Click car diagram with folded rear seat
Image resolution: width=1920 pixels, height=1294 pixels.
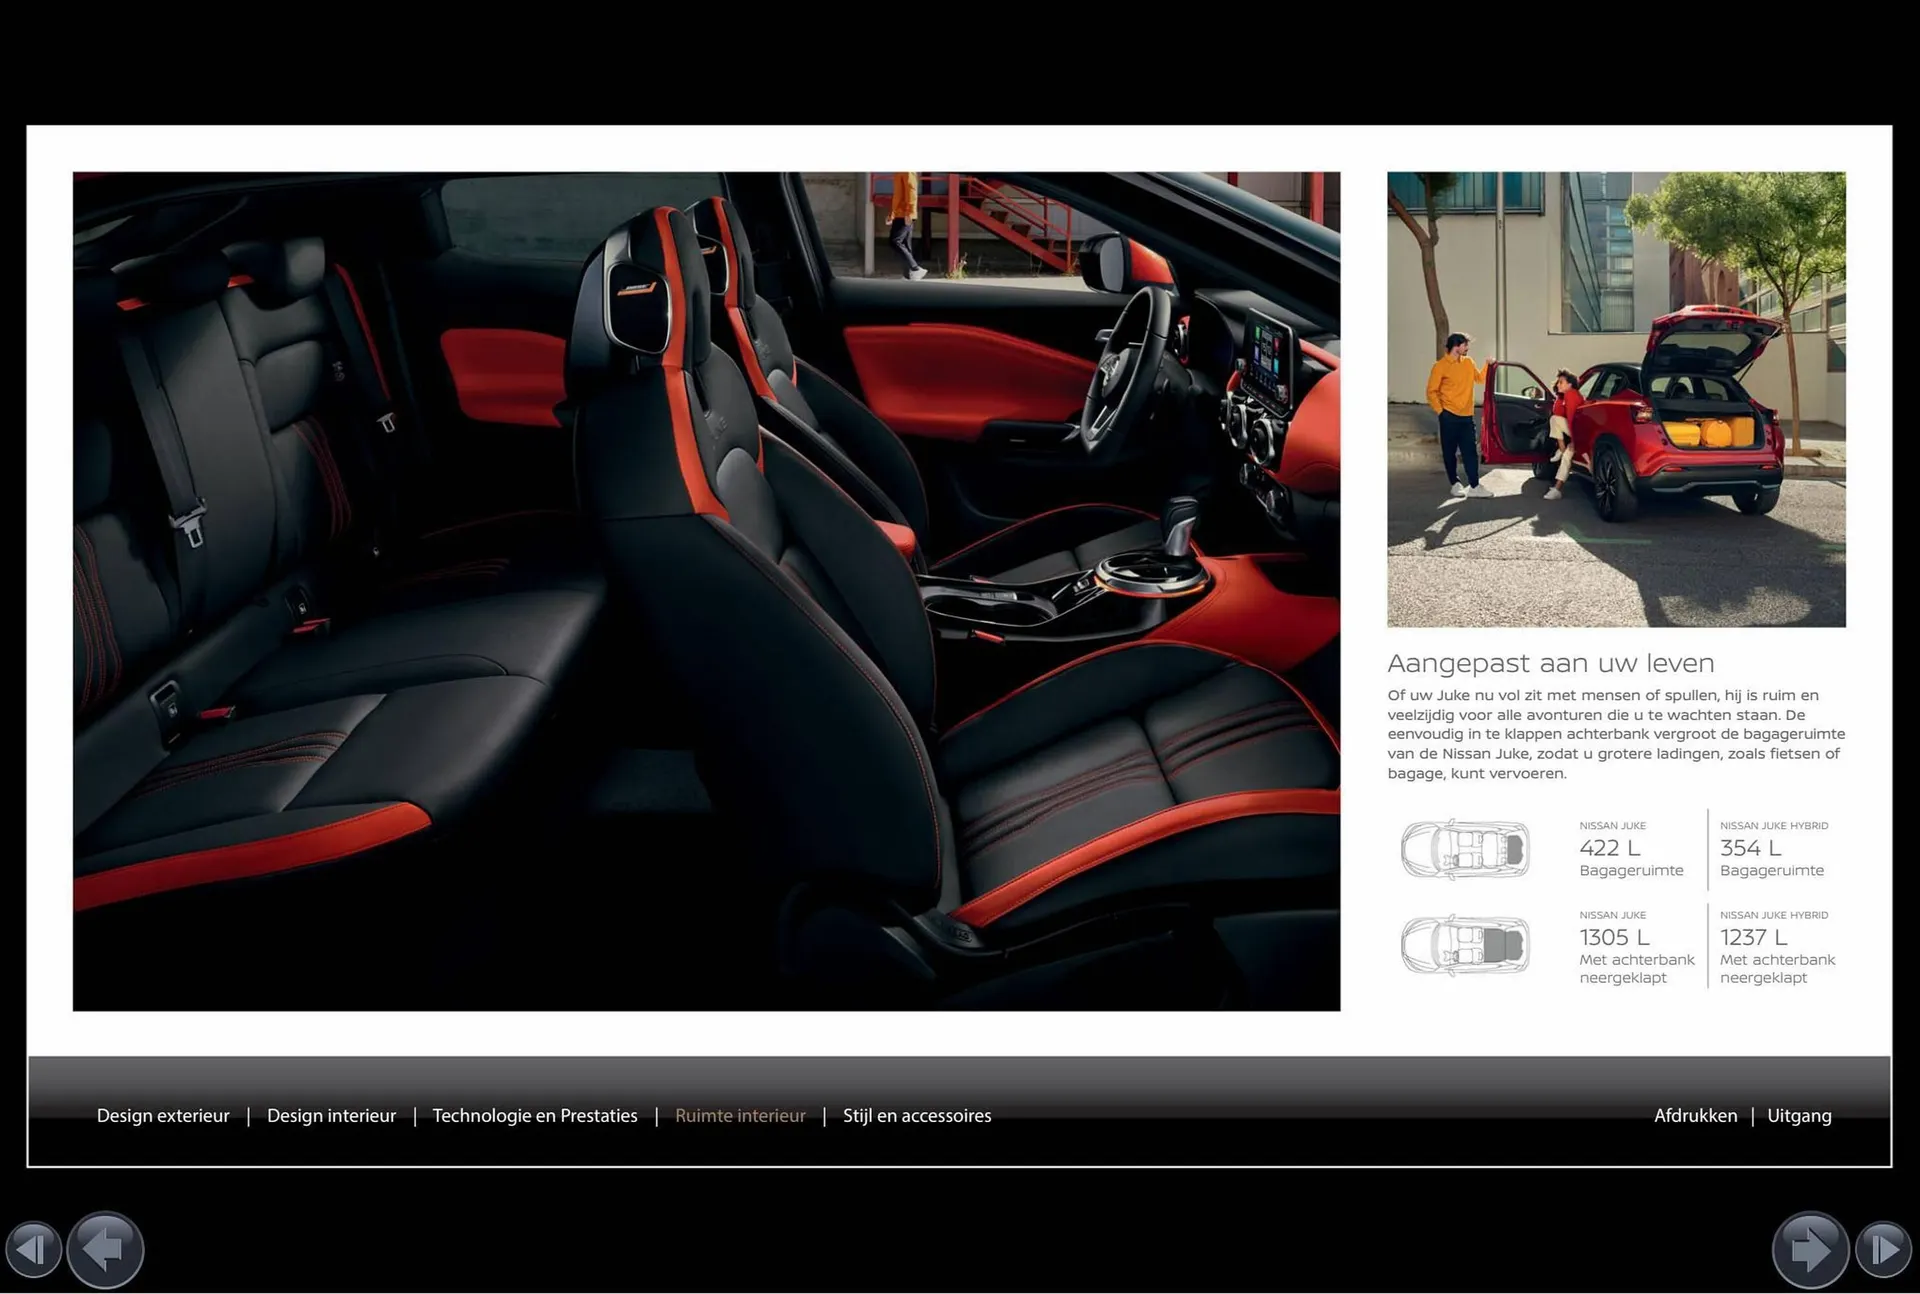click(1465, 945)
